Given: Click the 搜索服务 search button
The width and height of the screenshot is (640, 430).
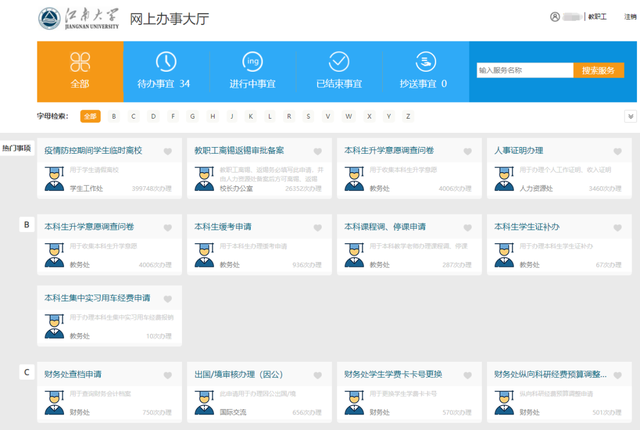Looking at the screenshot, I should coord(598,71).
